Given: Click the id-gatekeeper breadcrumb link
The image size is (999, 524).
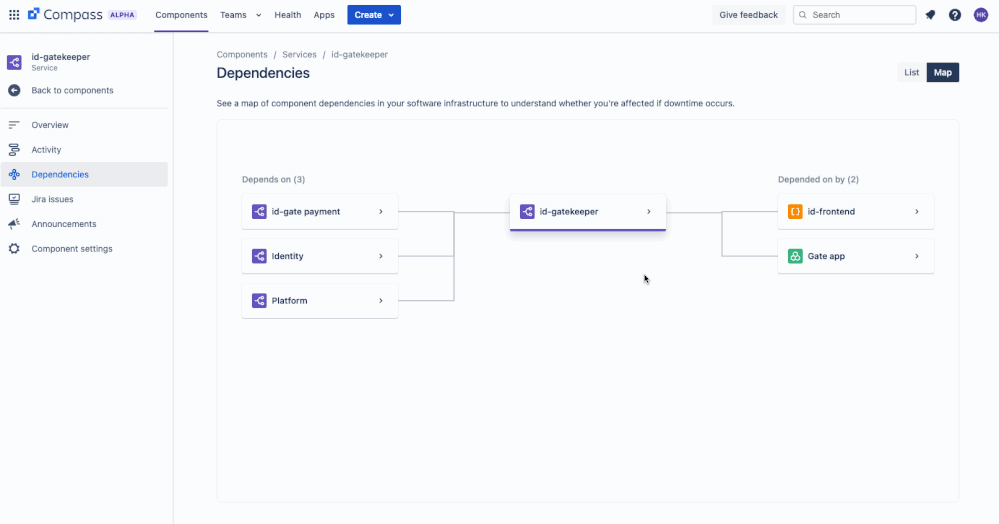Looking at the screenshot, I should coord(359,55).
